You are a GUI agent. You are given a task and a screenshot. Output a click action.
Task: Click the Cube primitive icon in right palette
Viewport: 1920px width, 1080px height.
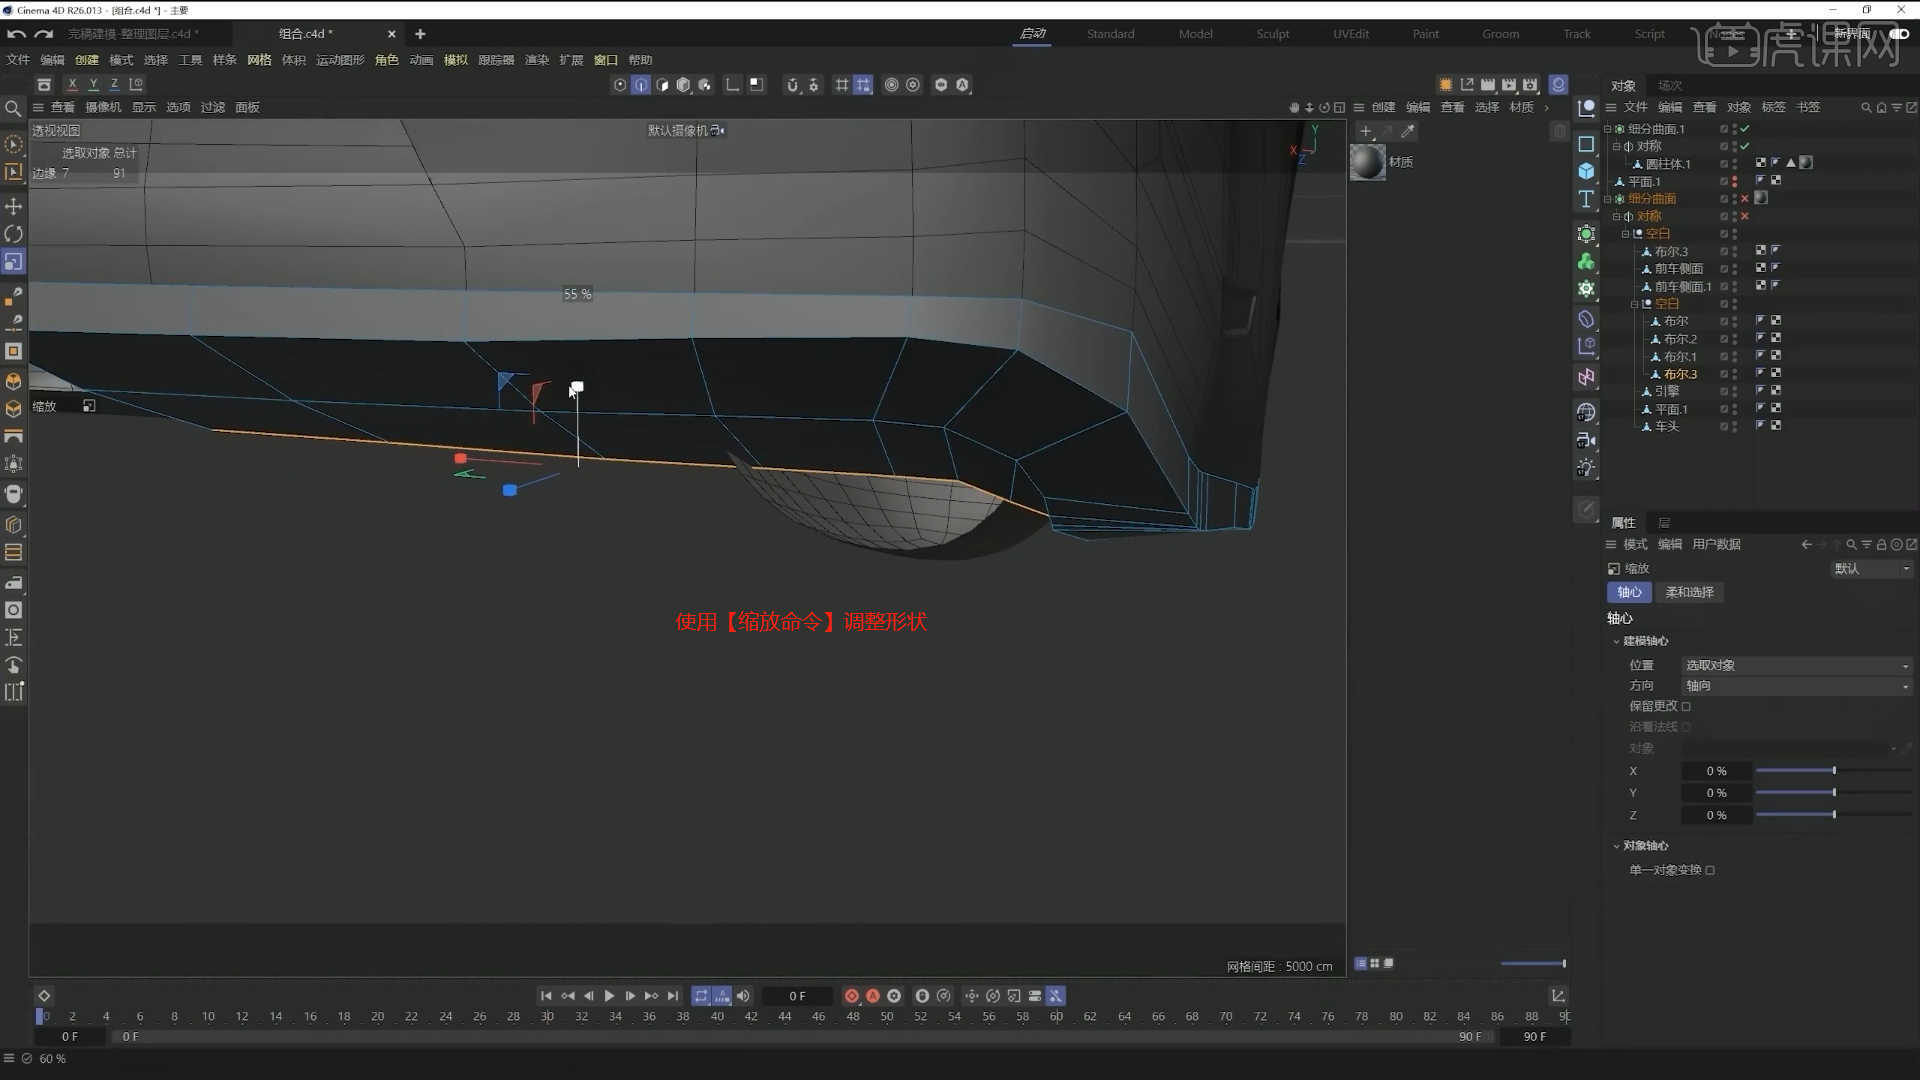click(1586, 171)
